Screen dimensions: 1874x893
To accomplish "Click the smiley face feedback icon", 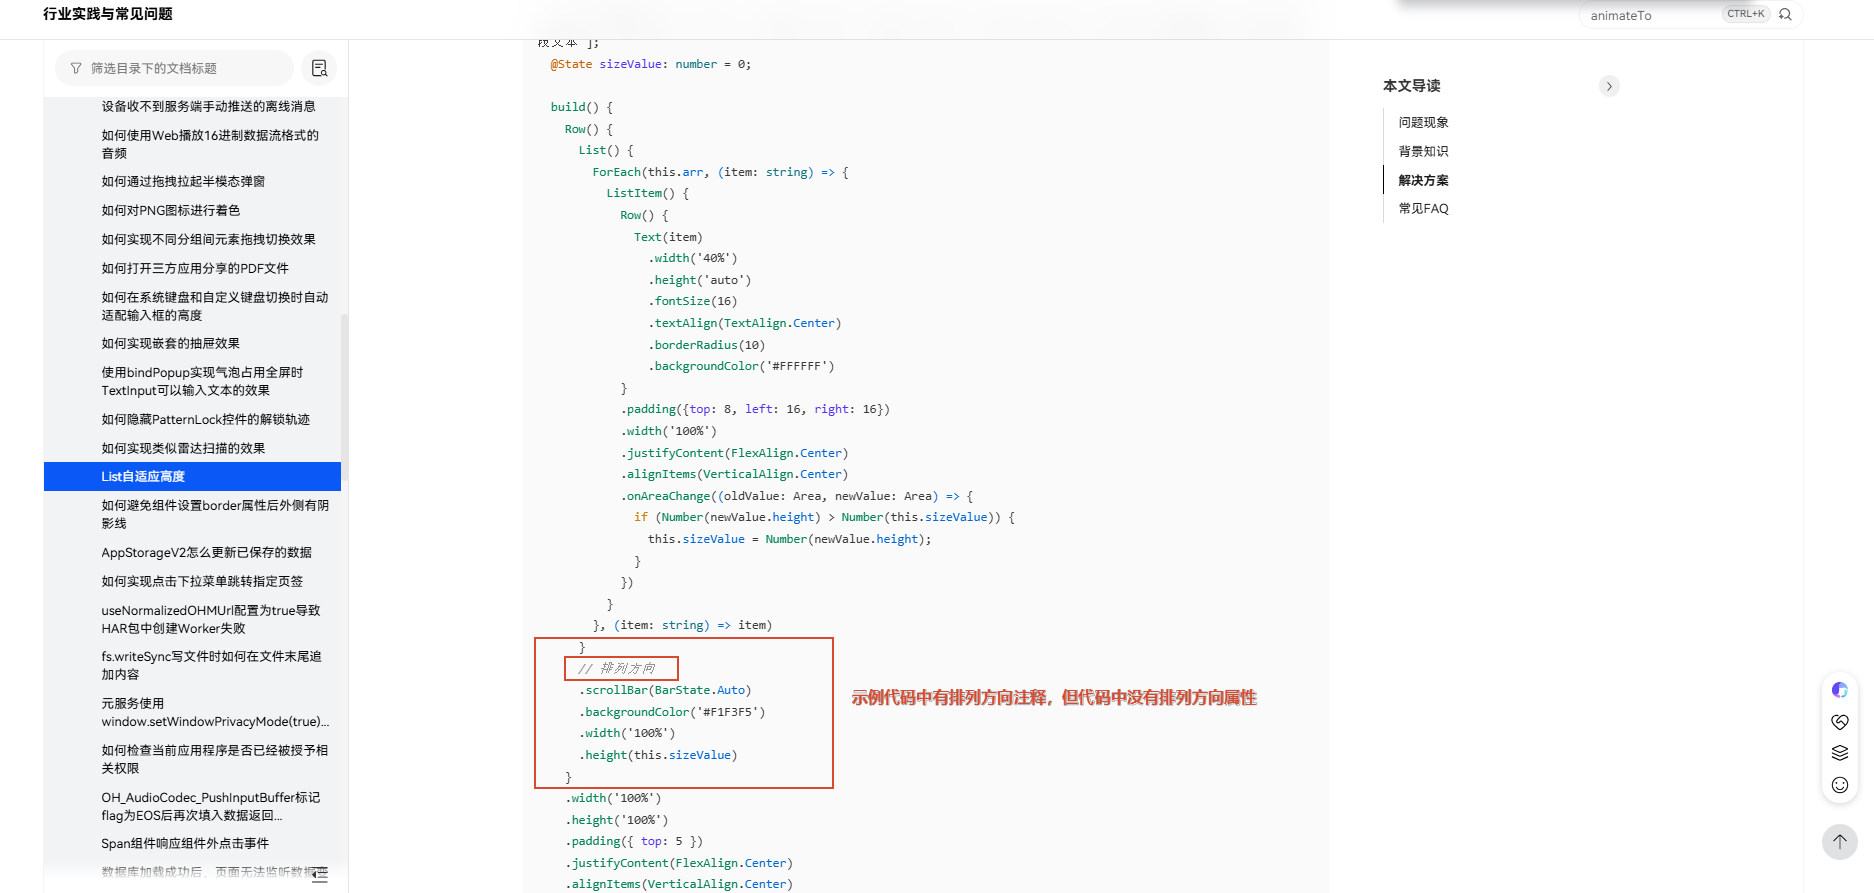I will (x=1839, y=785).
